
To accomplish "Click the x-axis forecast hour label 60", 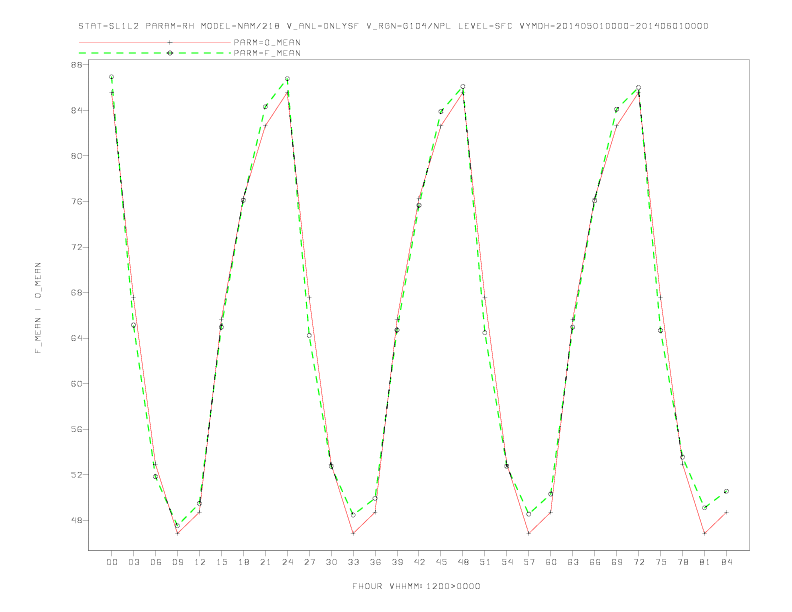I will pyautogui.click(x=551, y=562).
